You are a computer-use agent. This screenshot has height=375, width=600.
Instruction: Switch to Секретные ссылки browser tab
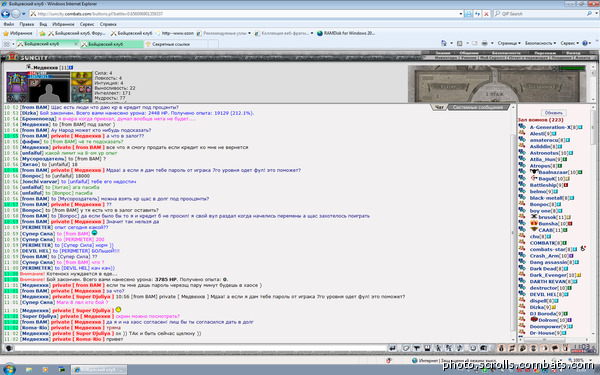click(x=171, y=44)
